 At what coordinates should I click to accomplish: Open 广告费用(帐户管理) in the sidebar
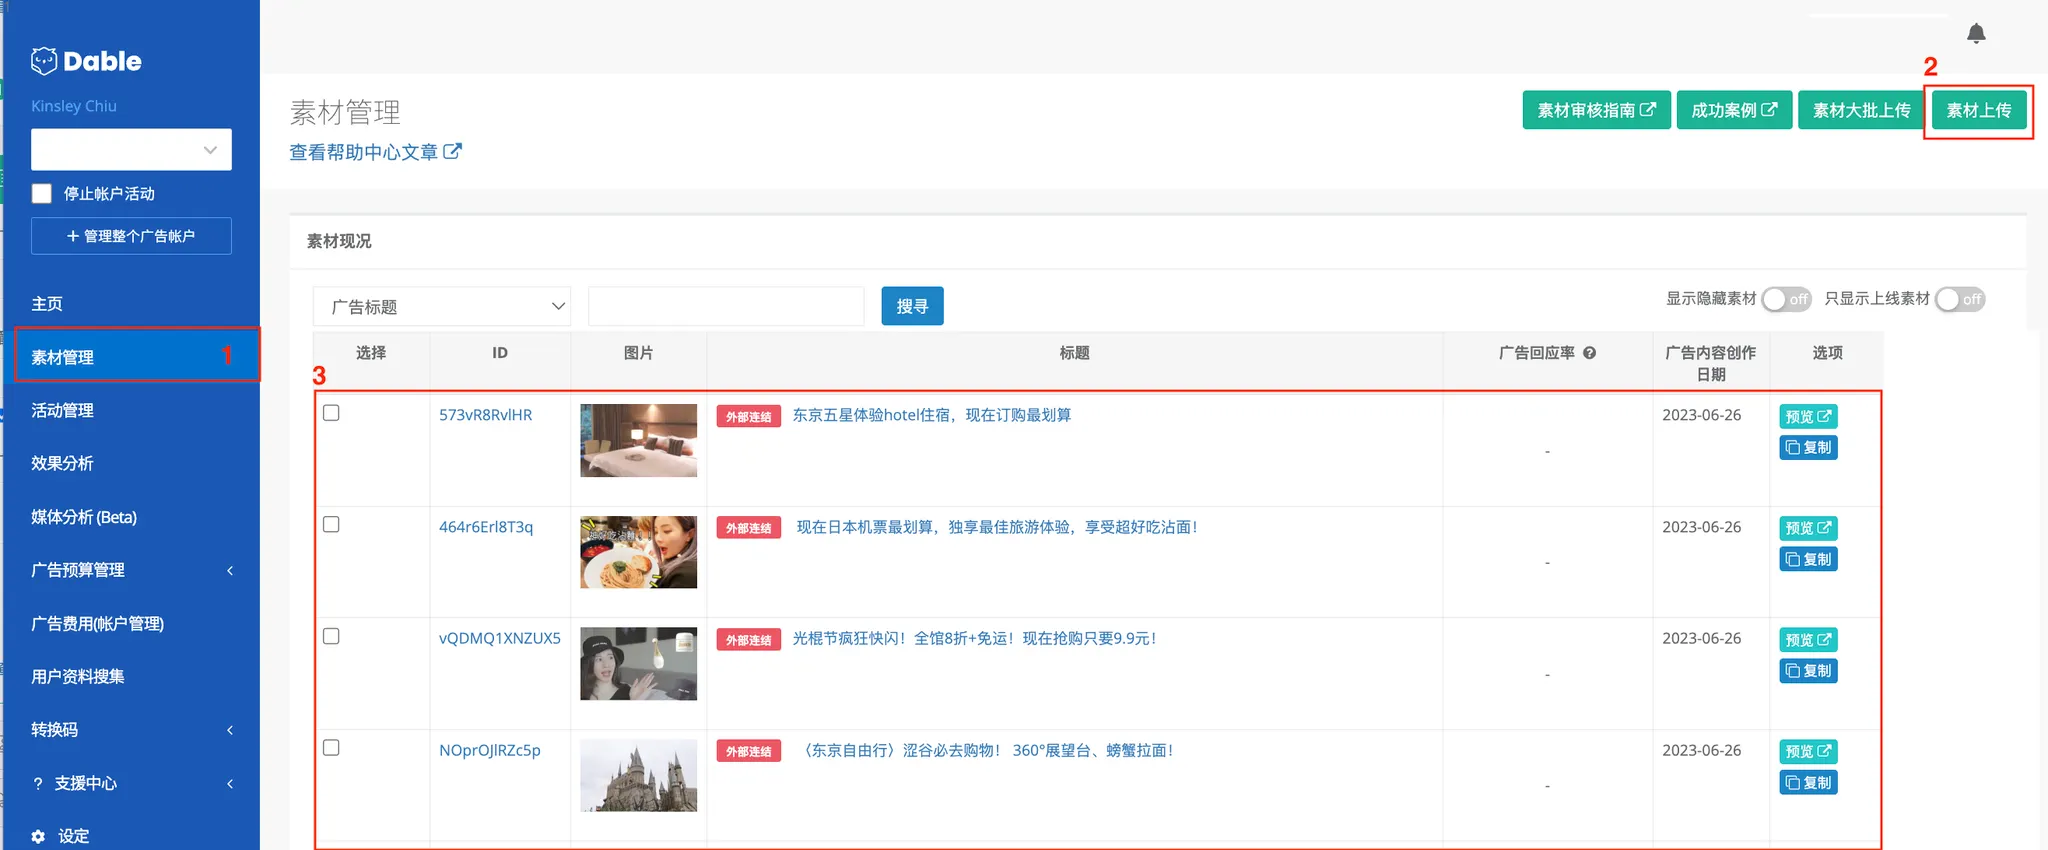pos(98,624)
